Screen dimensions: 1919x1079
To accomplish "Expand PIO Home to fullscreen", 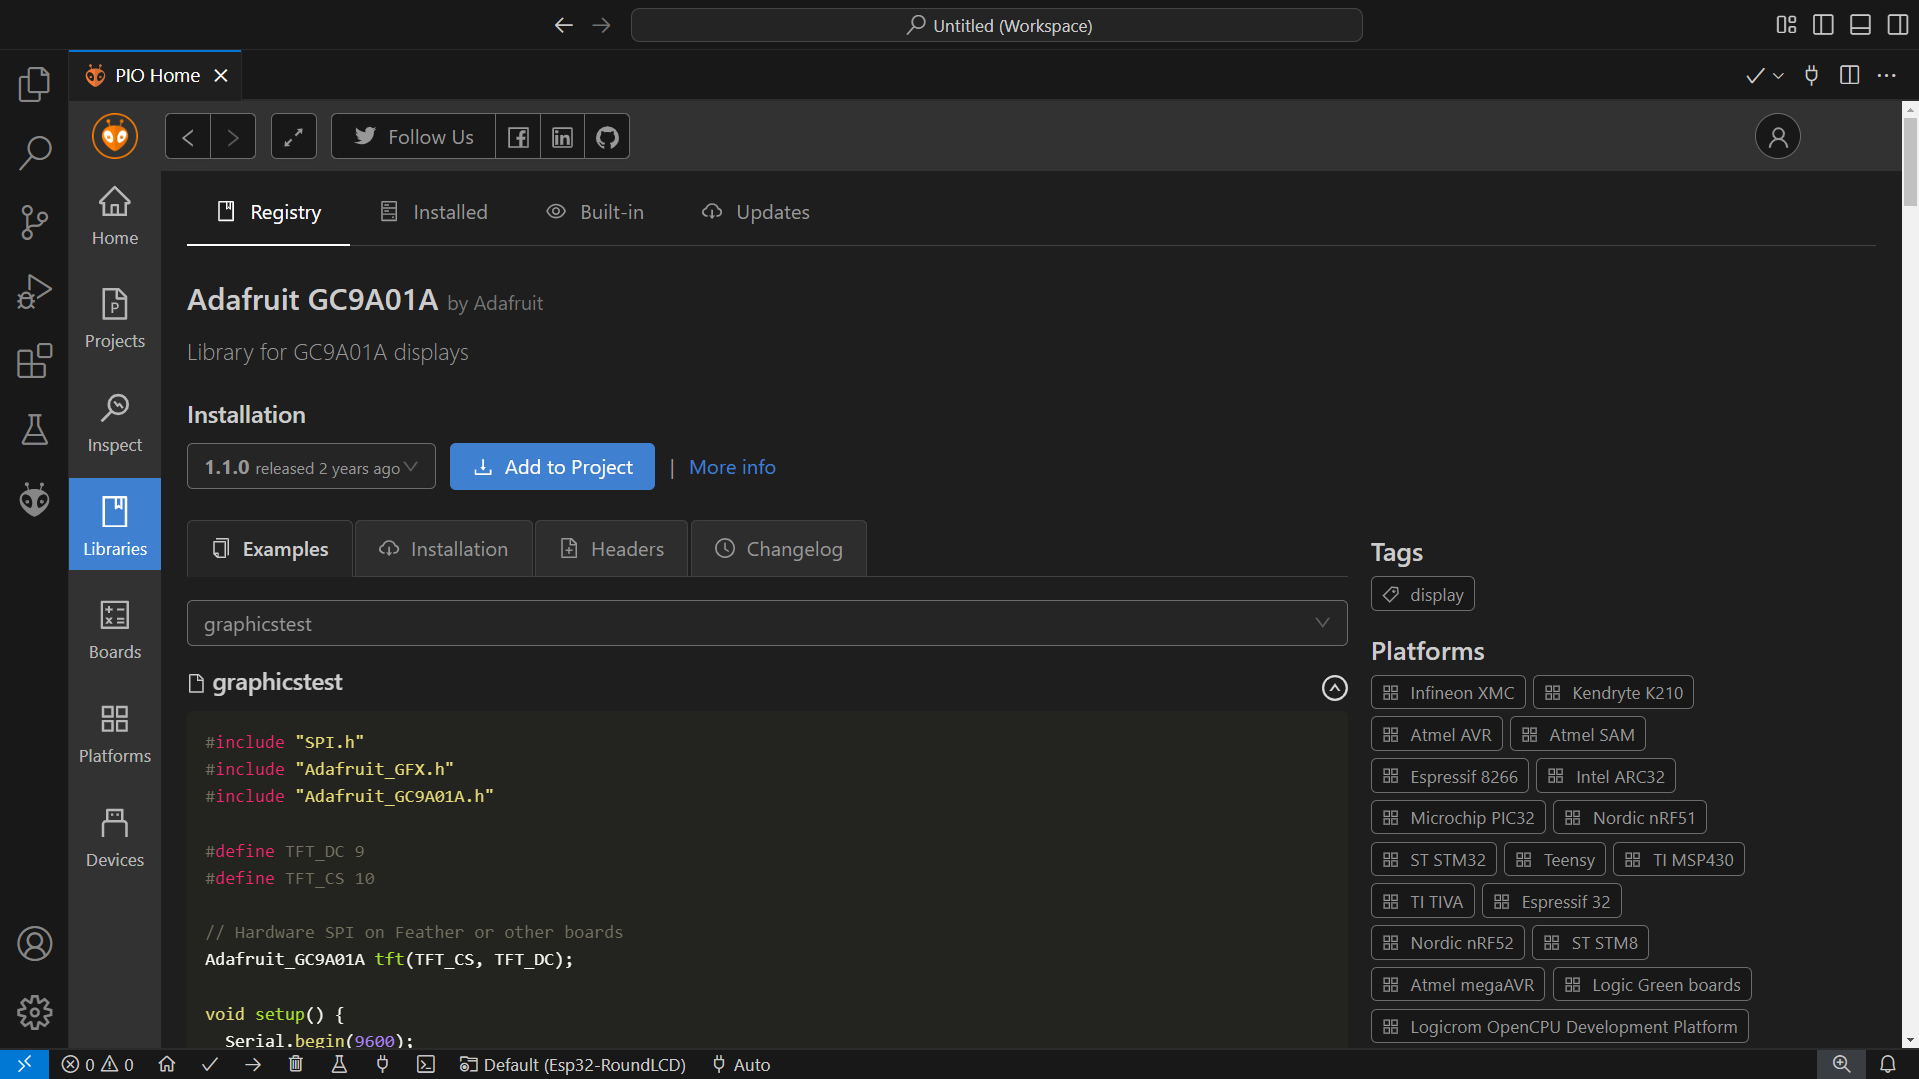I will [294, 137].
